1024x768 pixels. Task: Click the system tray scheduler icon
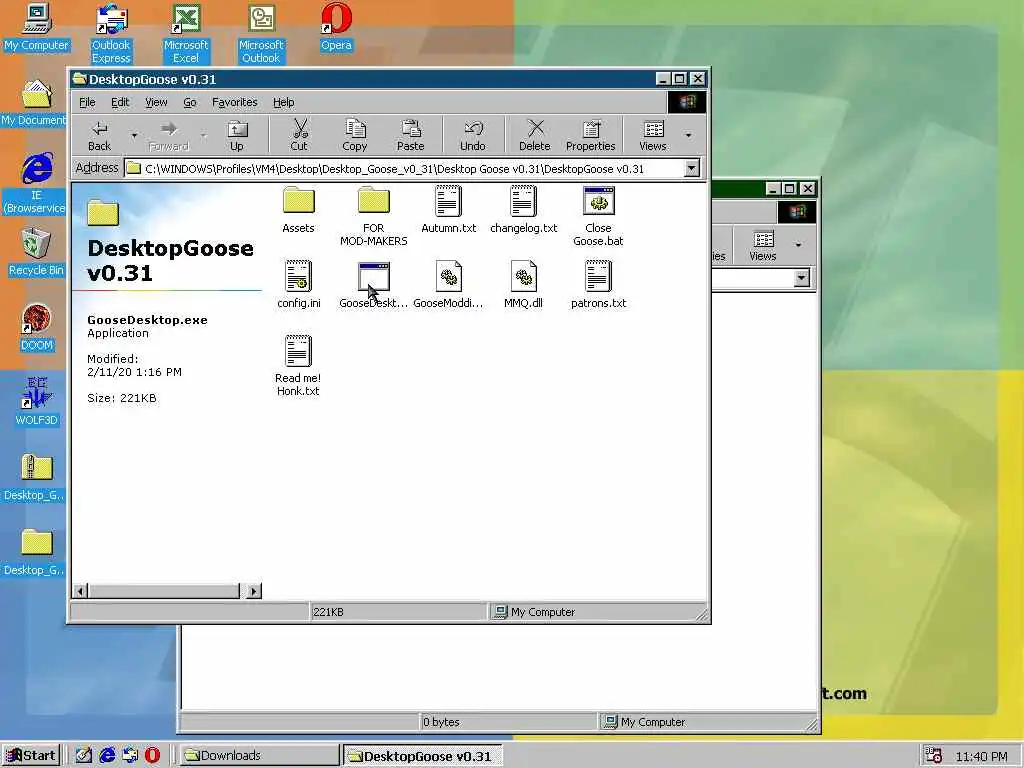pos(934,756)
